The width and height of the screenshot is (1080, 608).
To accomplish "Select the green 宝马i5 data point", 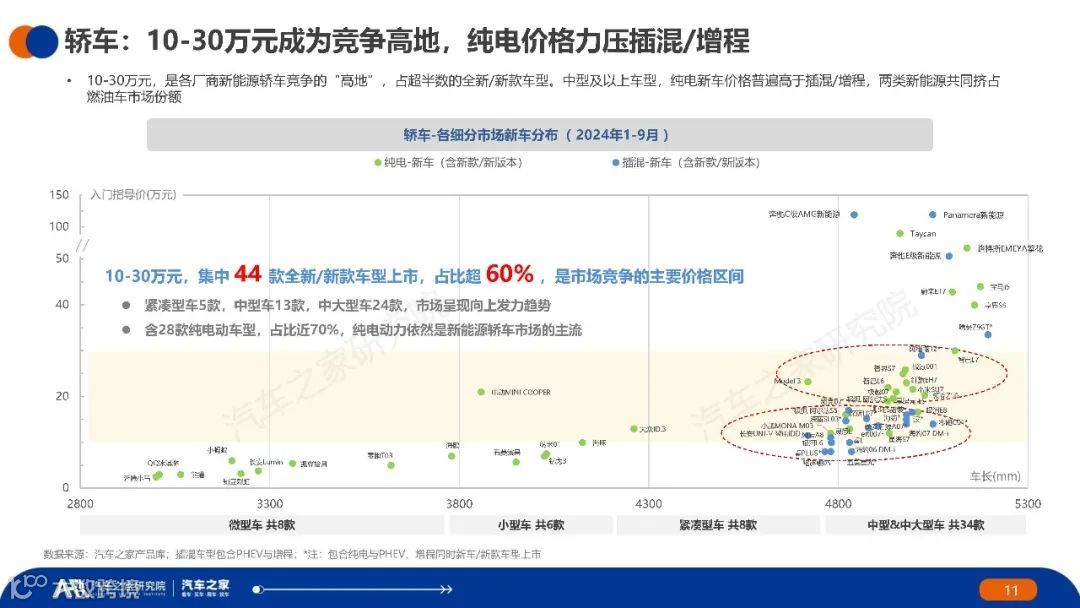I will (x=980, y=286).
